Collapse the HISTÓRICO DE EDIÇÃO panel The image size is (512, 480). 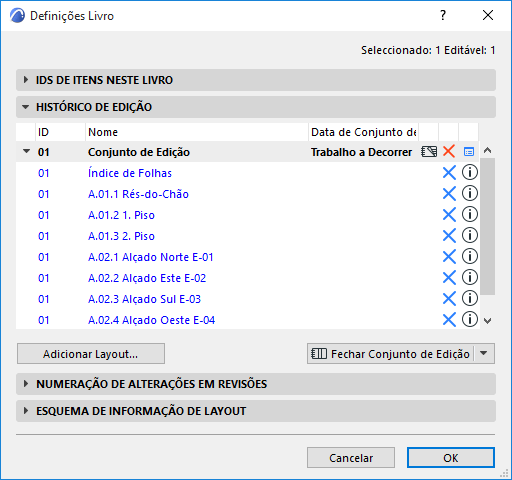point(256,107)
